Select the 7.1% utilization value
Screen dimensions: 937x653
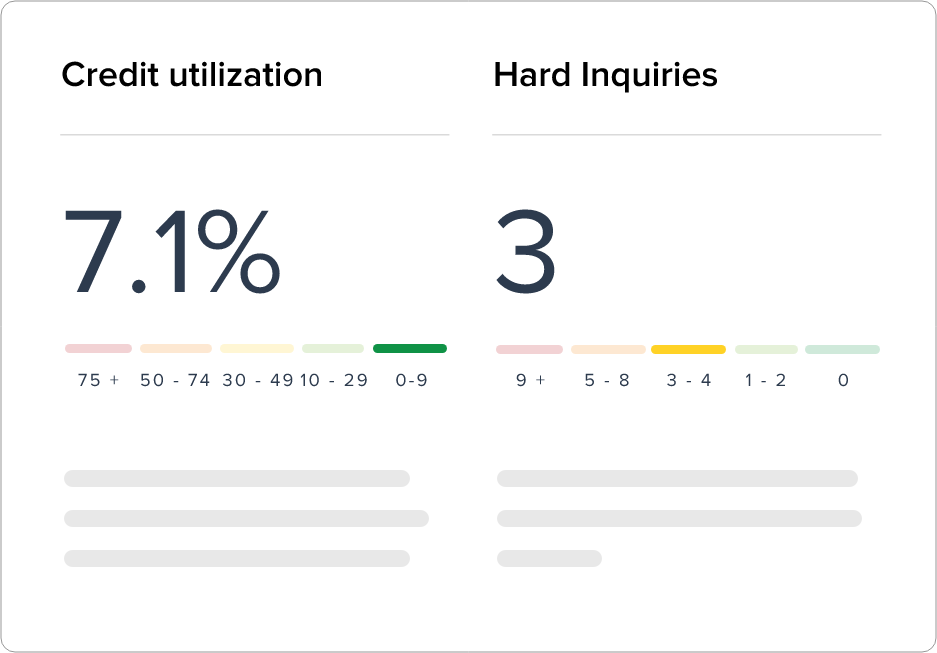(x=172, y=251)
